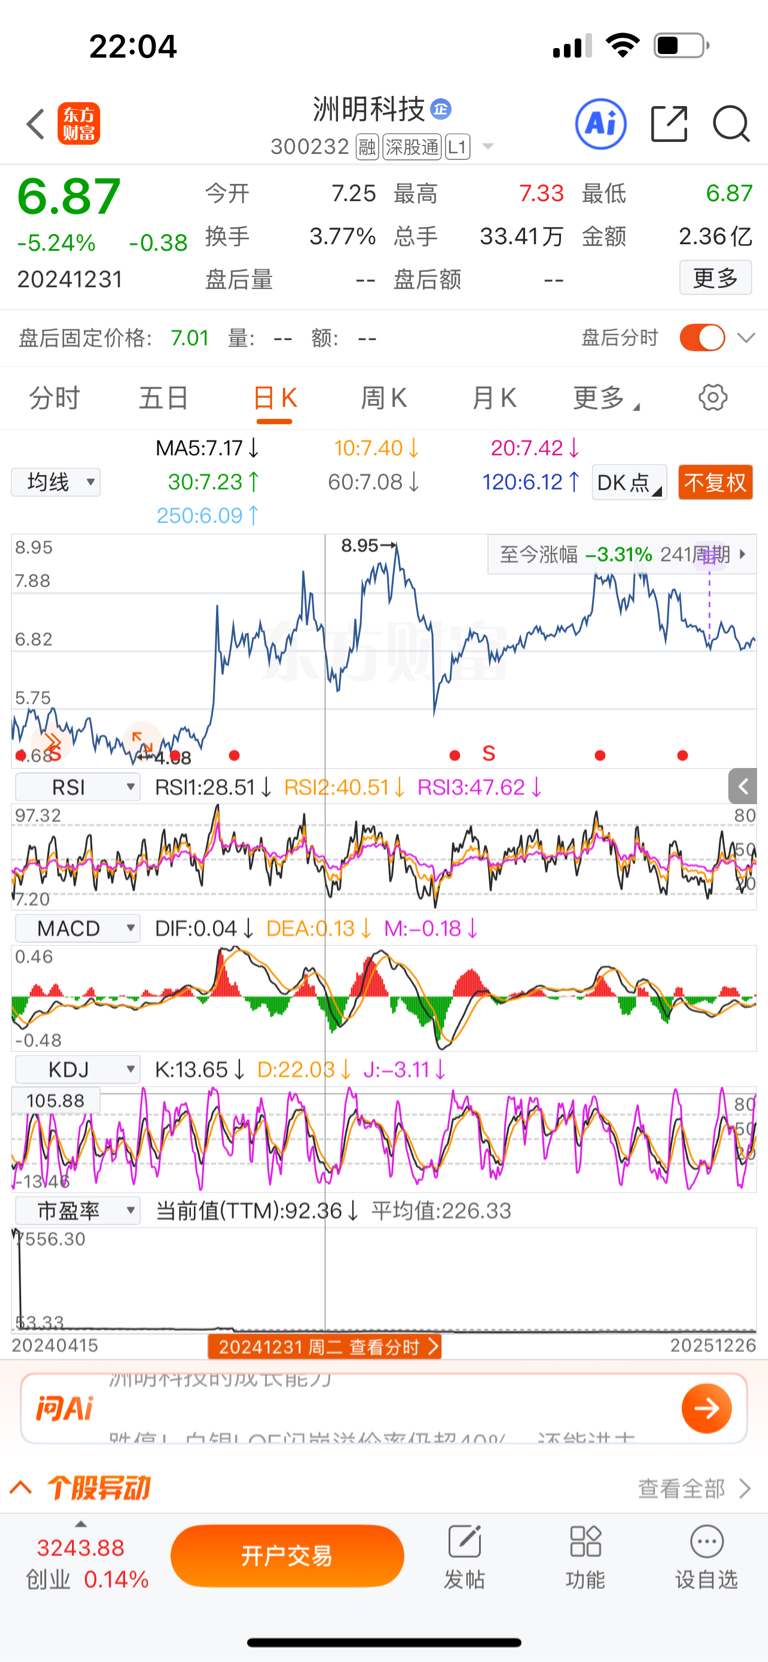Viewport: 768px width, 1662px height.
Task: Tap 当前值(TTM):92.36 reading
Action: [x=258, y=1210]
